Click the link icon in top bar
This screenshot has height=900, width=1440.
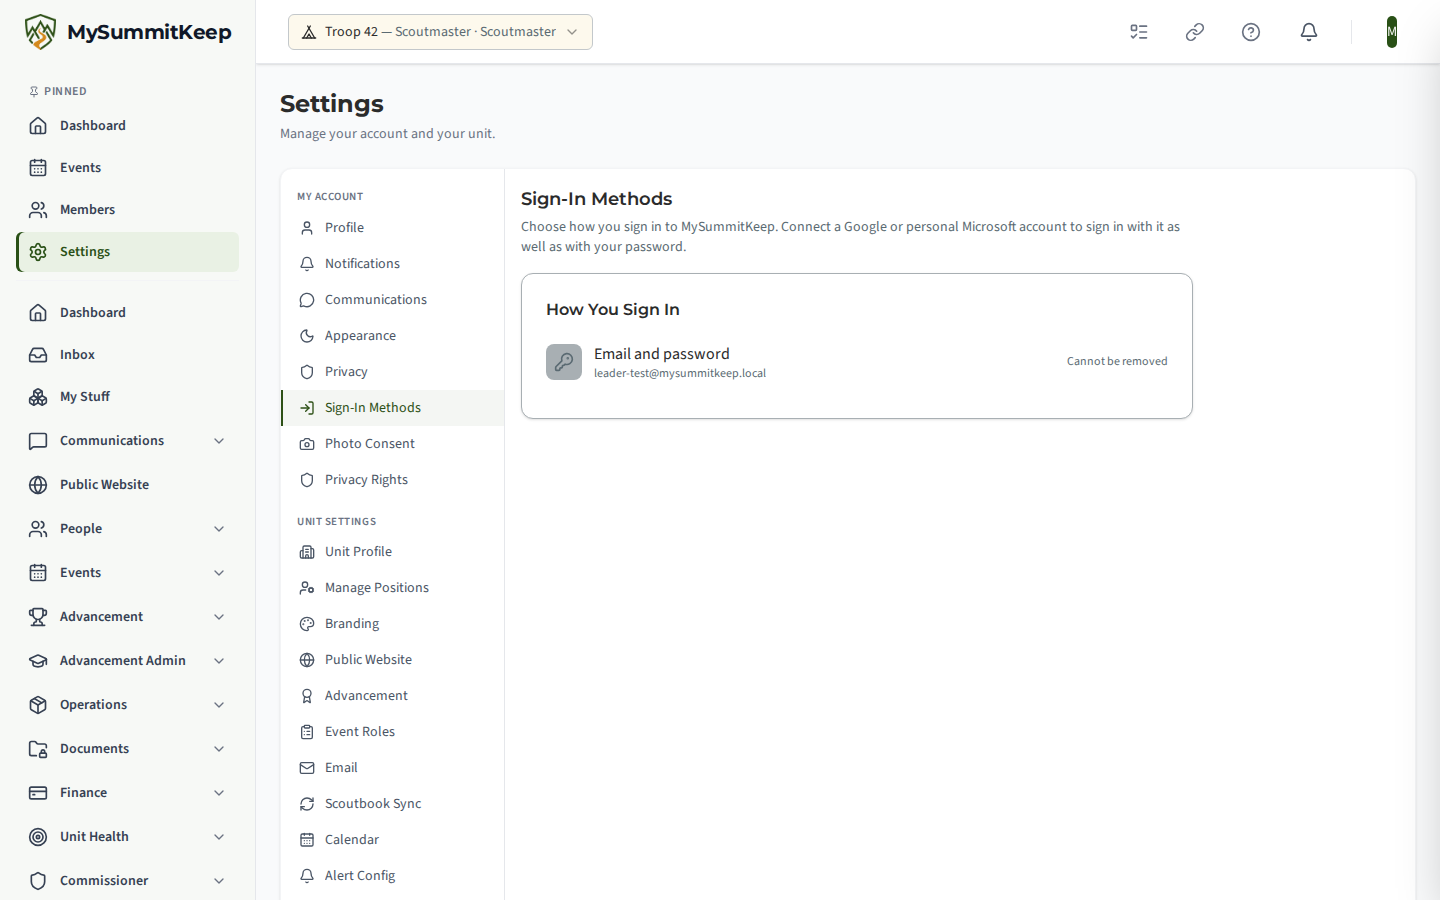coord(1195,32)
